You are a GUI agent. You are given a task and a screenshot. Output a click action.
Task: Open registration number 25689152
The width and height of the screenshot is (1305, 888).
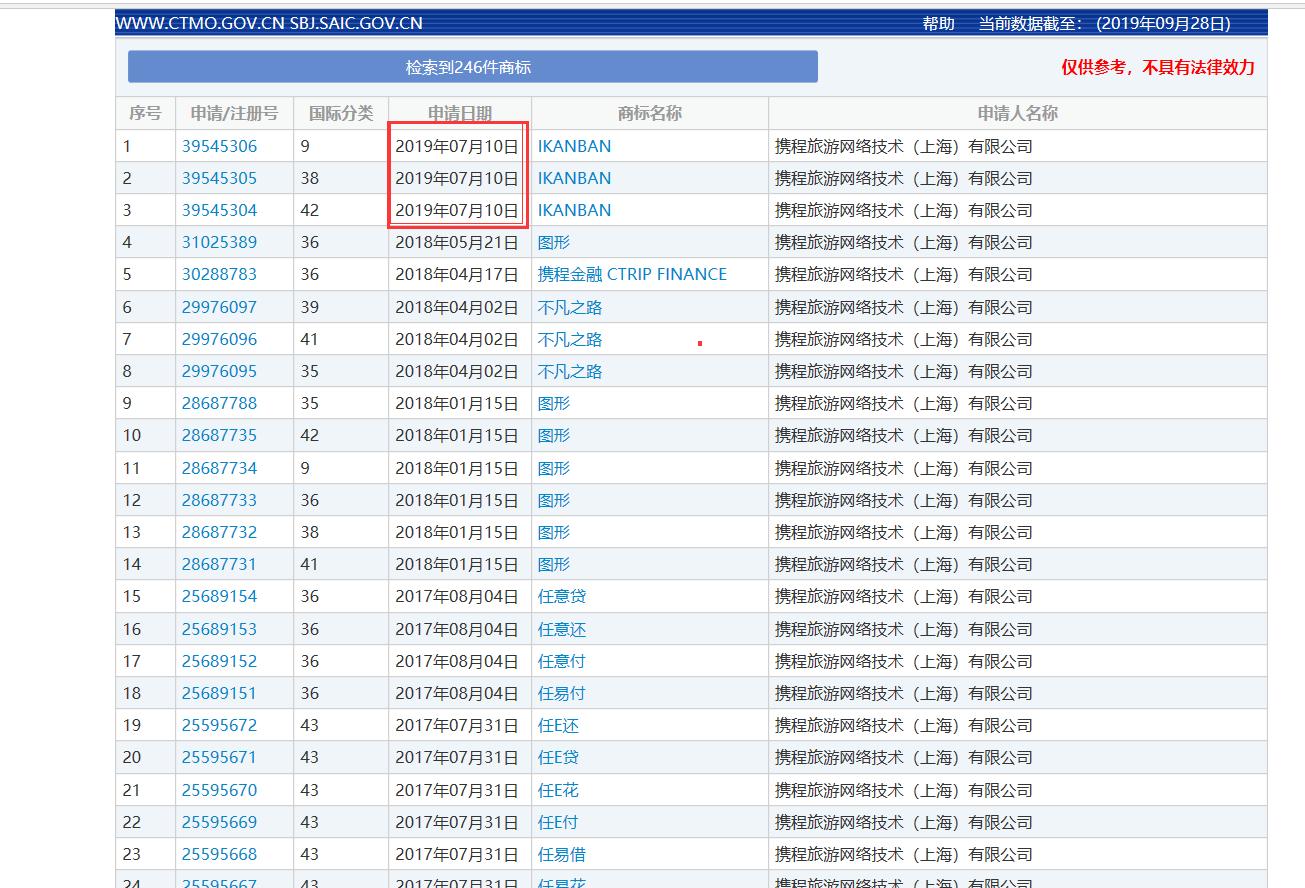pos(219,661)
